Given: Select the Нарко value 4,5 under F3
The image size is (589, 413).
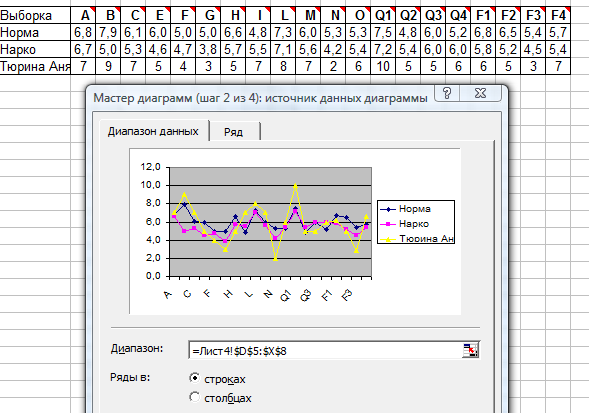Looking at the screenshot, I should pyautogui.click(x=533, y=49).
